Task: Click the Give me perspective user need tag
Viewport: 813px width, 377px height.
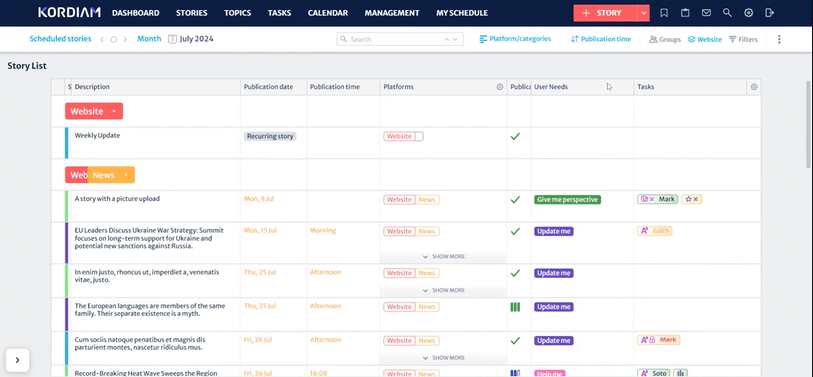Action: click(567, 200)
